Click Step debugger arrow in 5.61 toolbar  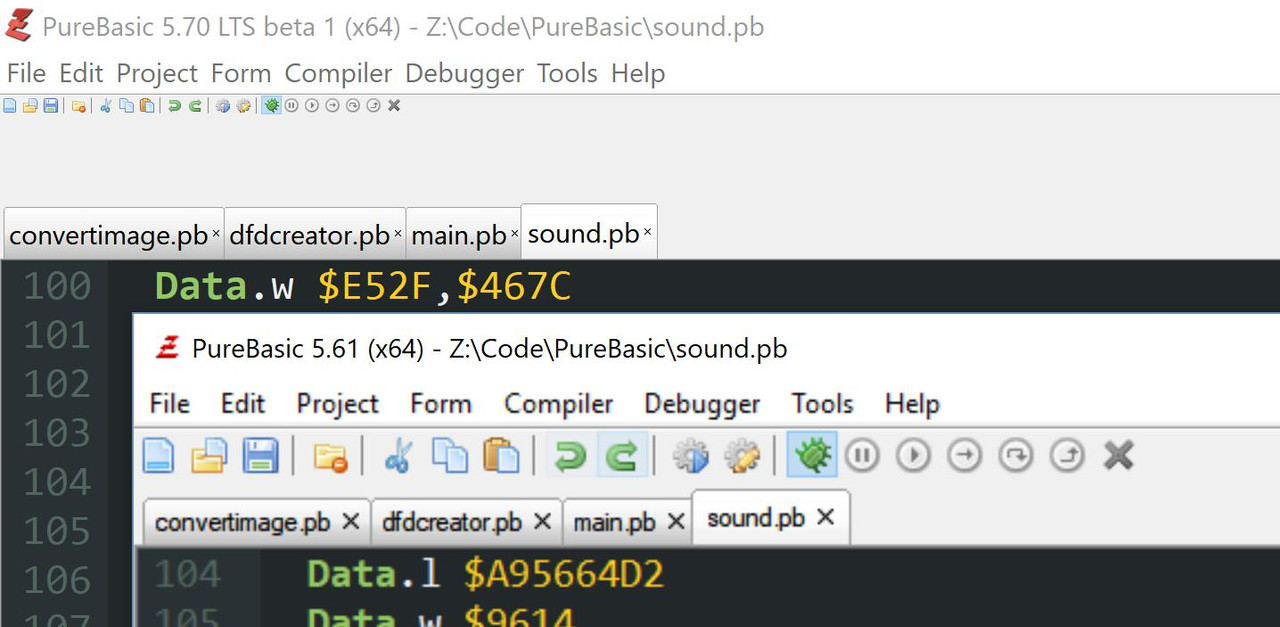965,456
